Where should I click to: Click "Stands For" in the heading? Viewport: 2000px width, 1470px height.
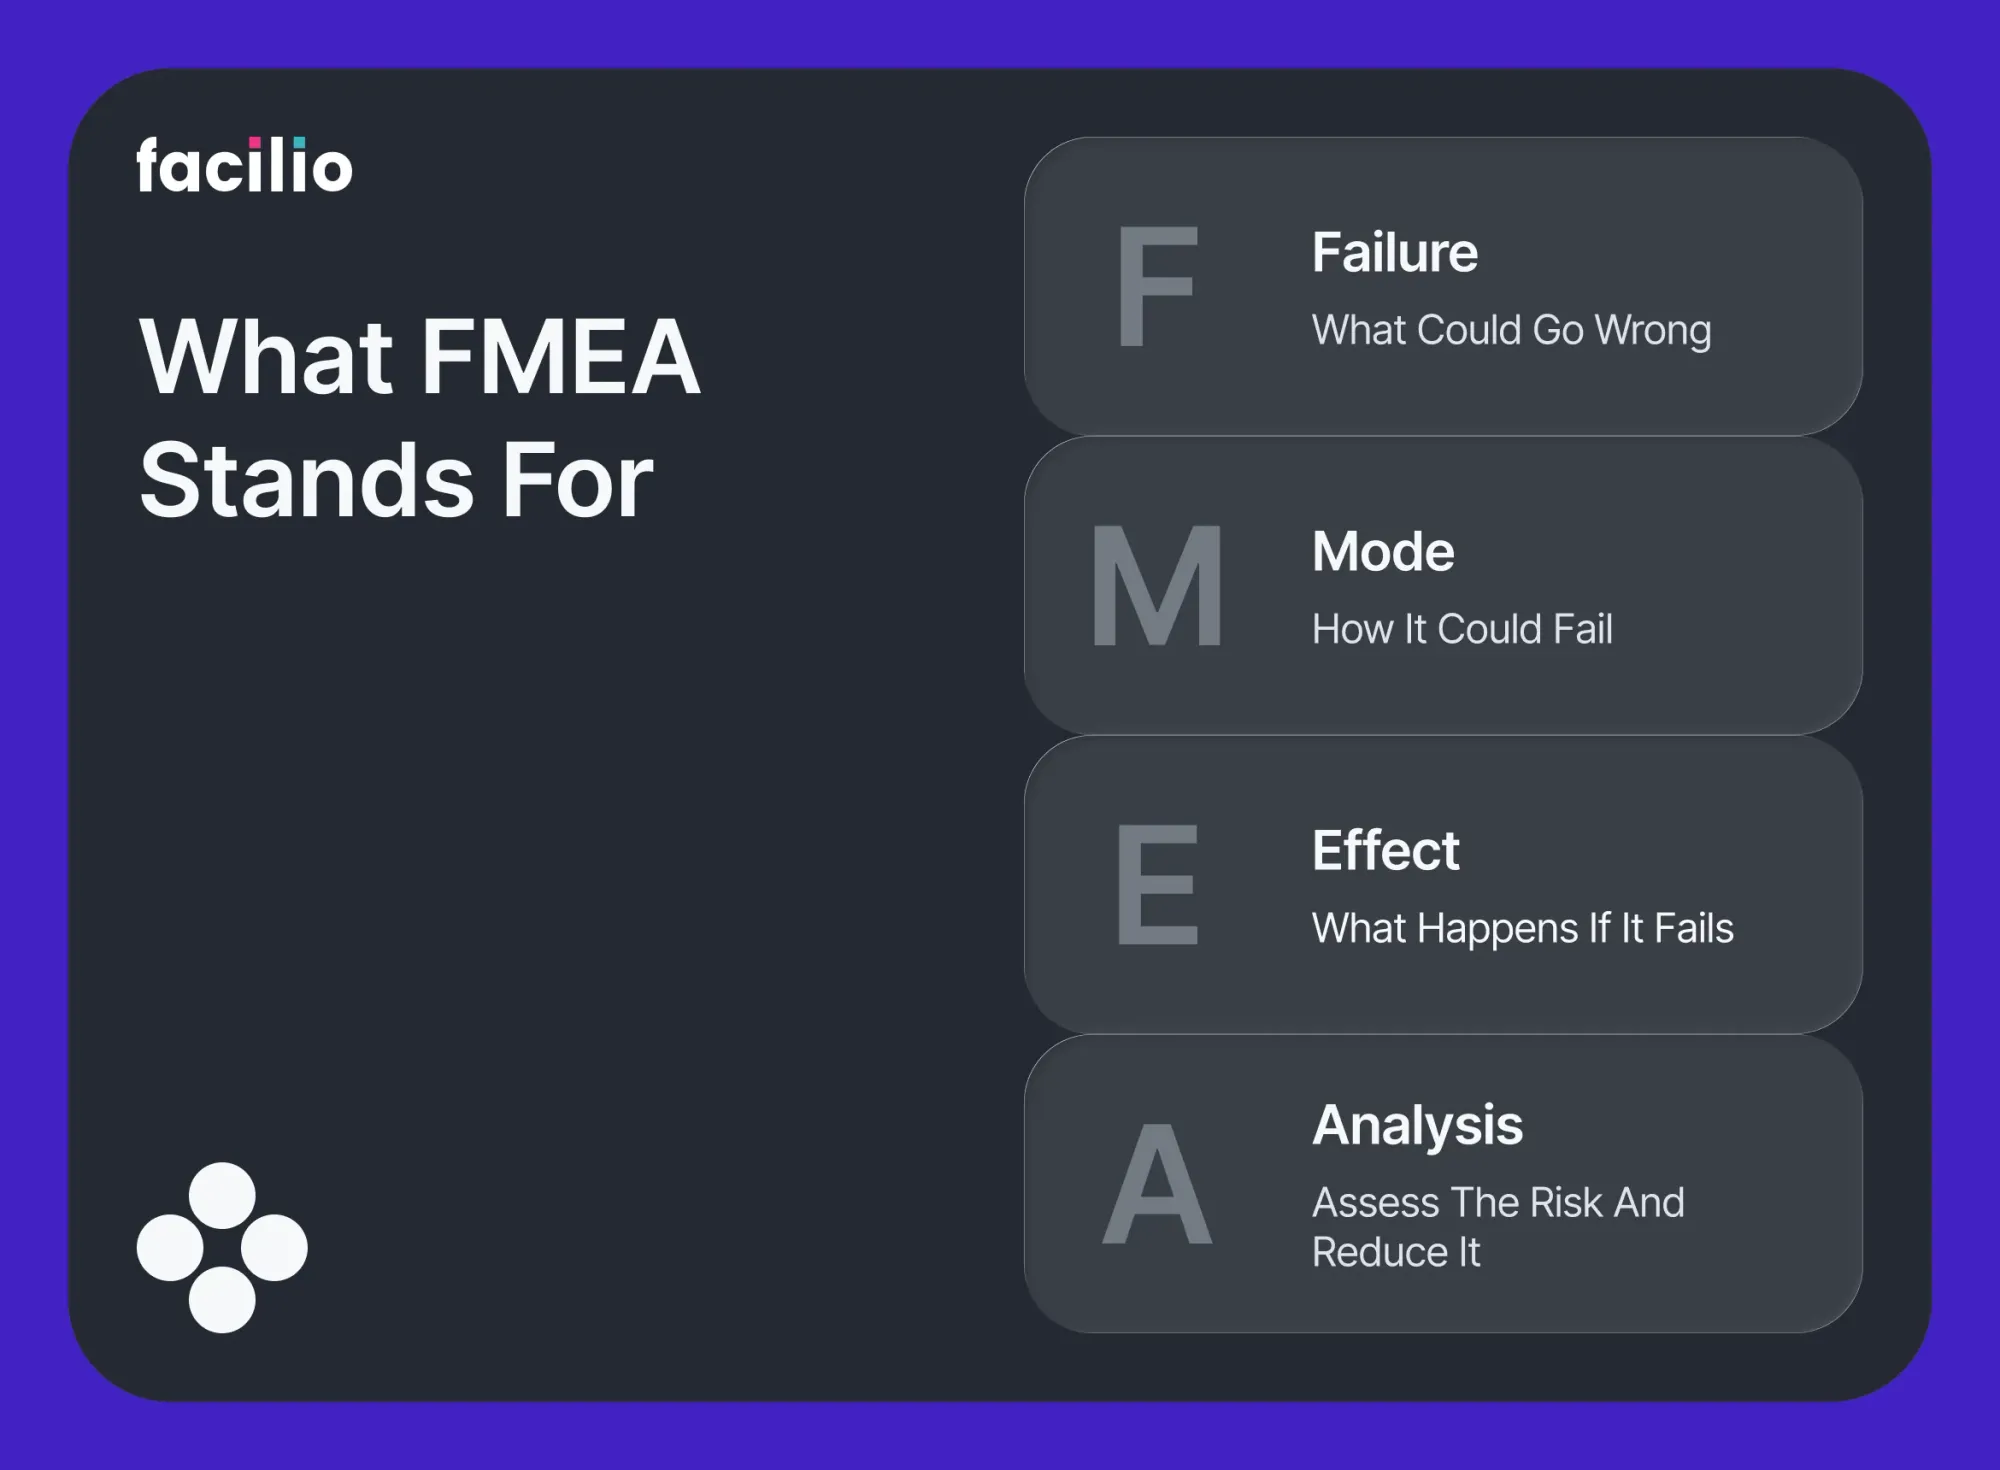click(396, 481)
